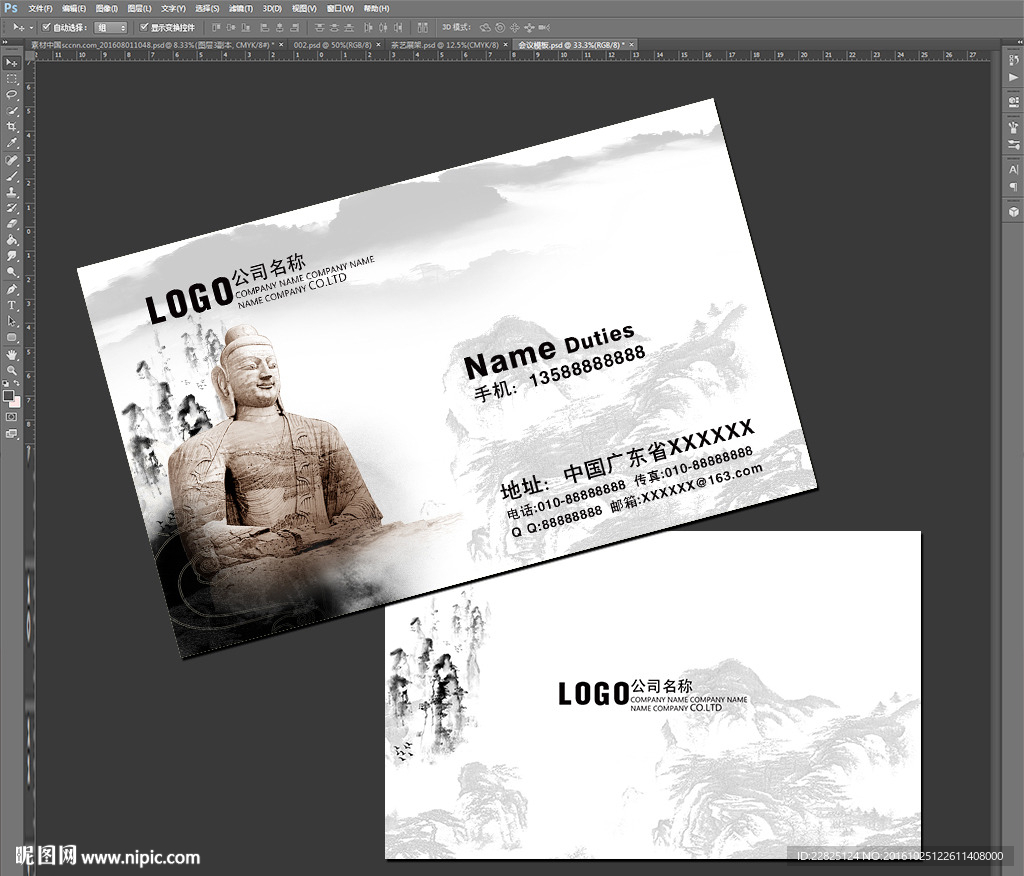Screen dimensions: 1024x876
Task: Select the Zoom tool
Action: (12, 370)
